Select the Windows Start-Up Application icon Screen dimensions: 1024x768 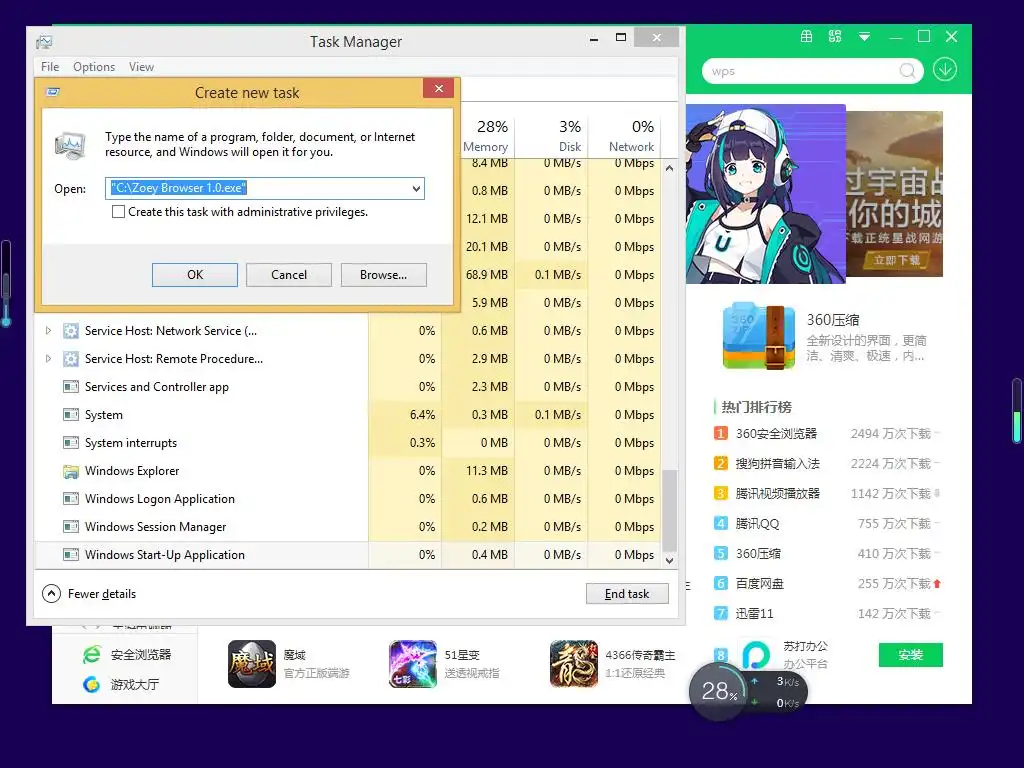71,554
